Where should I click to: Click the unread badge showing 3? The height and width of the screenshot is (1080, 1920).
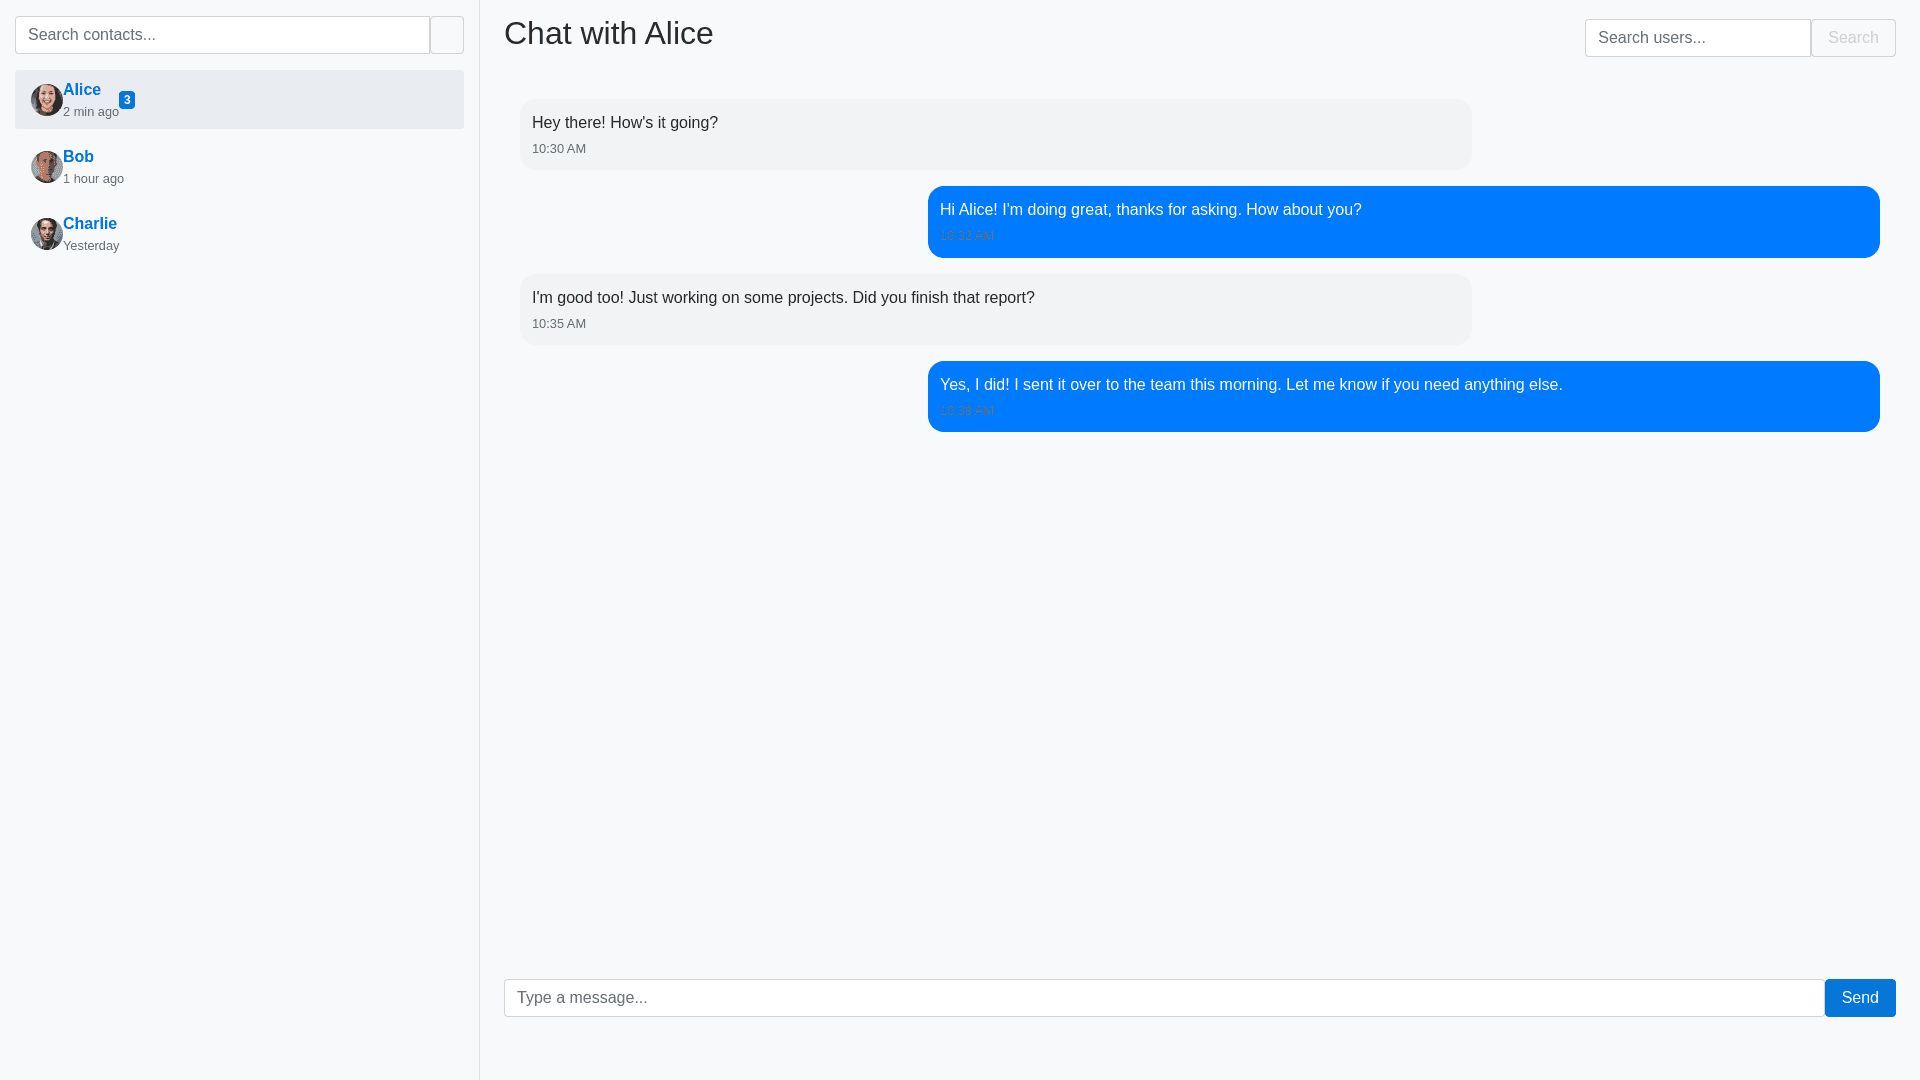pos(127,100)
